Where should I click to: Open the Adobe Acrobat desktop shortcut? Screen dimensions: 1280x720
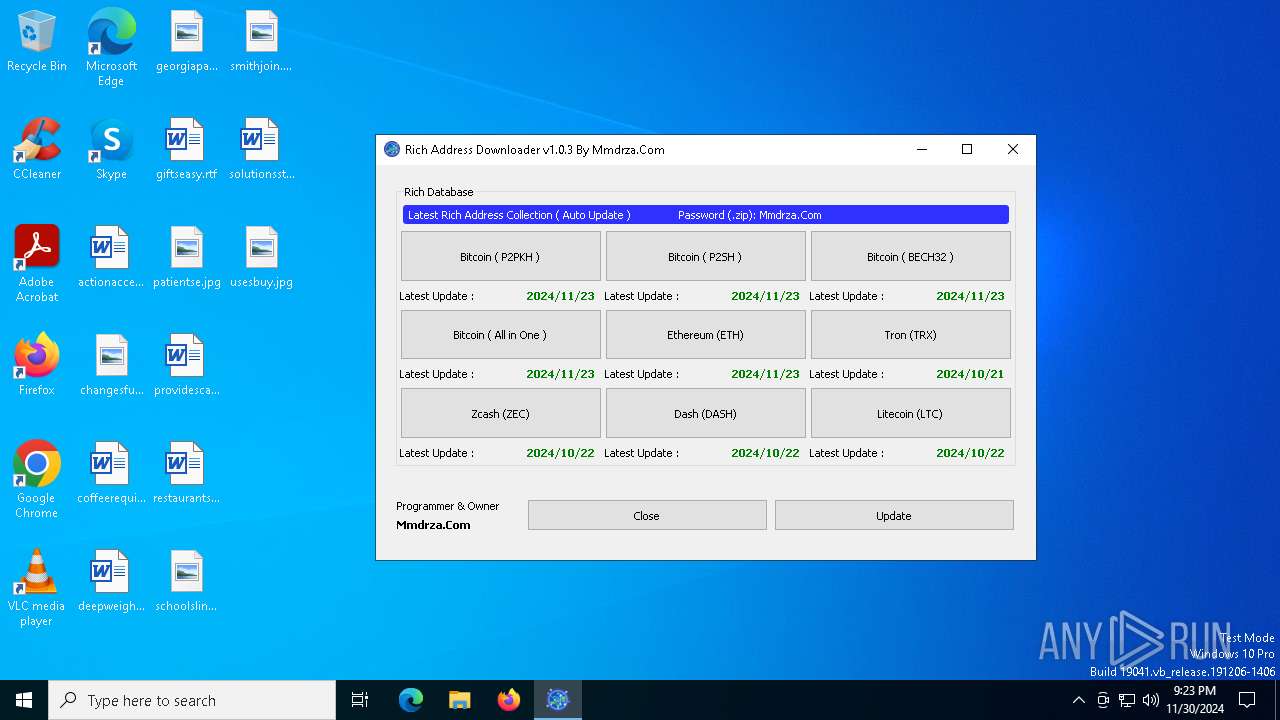(x=37, y=264)
